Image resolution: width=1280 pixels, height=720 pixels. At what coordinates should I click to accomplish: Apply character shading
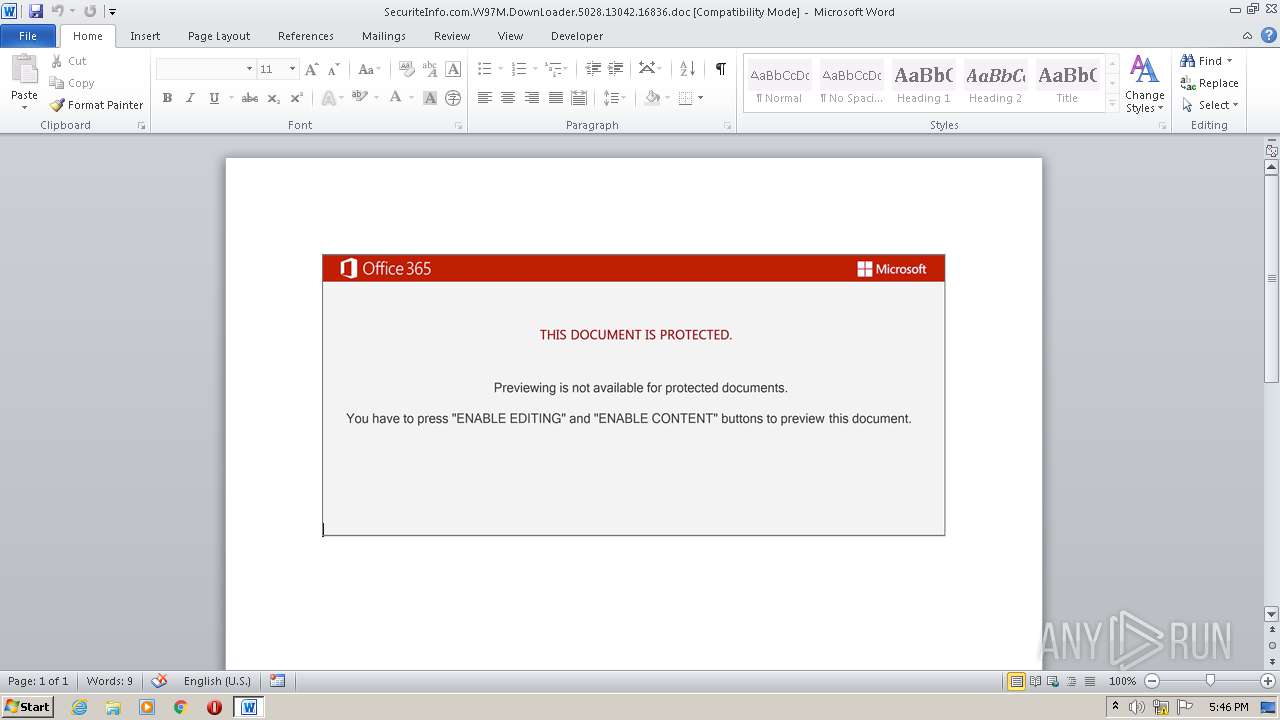[x=430, y=98]
